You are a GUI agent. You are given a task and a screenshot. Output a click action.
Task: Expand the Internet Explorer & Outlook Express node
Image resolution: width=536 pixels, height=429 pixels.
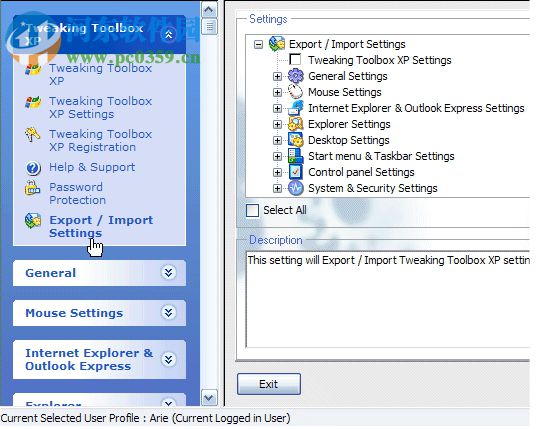coord(277,108)
